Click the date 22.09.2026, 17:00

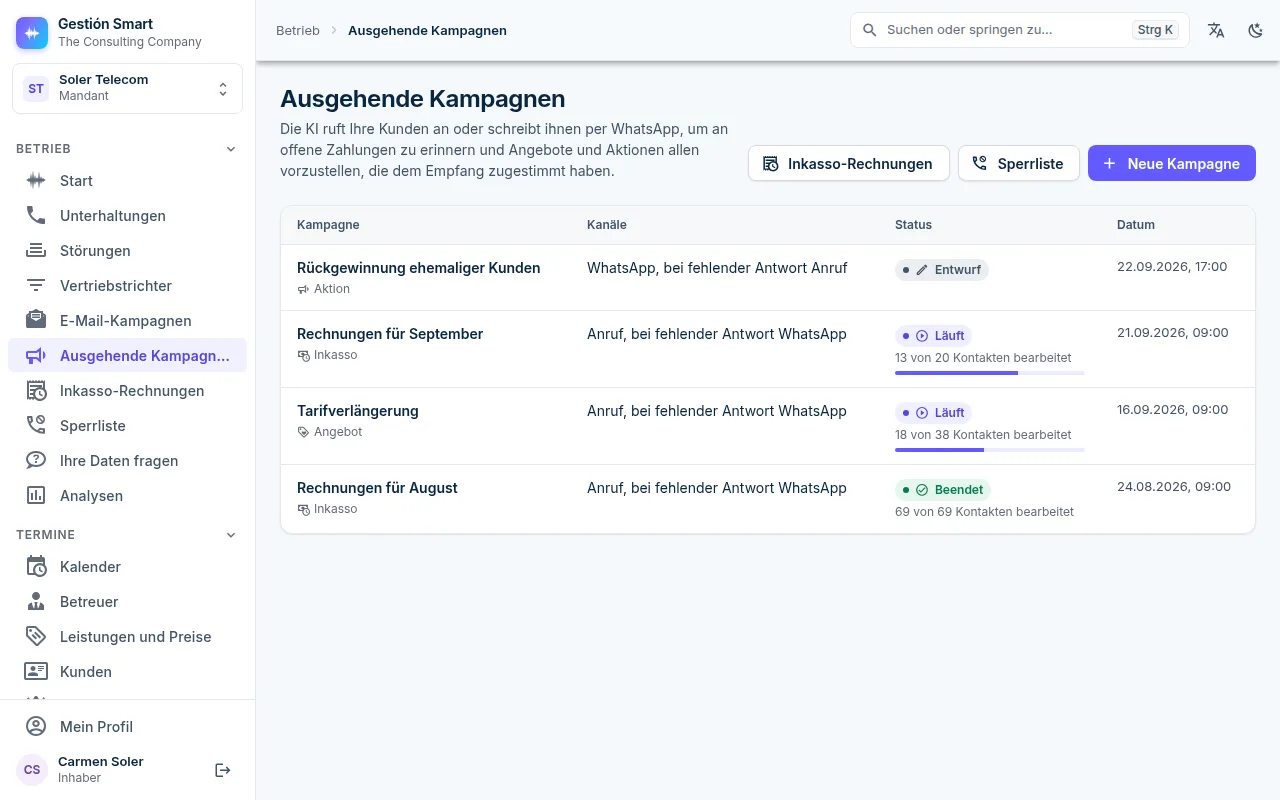pos(1172,267)
